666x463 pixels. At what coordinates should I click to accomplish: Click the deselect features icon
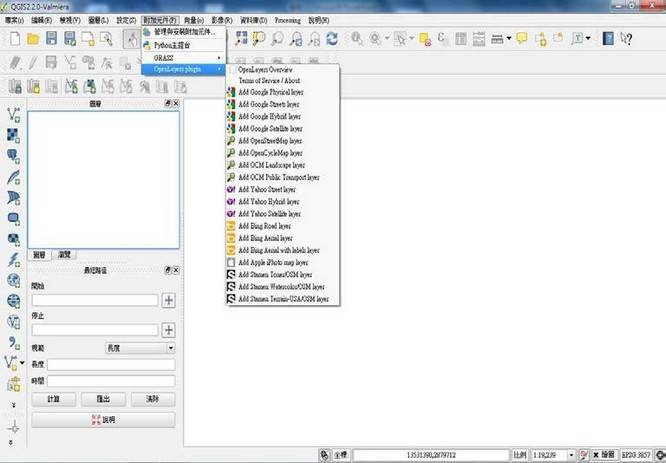pyautogui.click(x=425, y=39)
